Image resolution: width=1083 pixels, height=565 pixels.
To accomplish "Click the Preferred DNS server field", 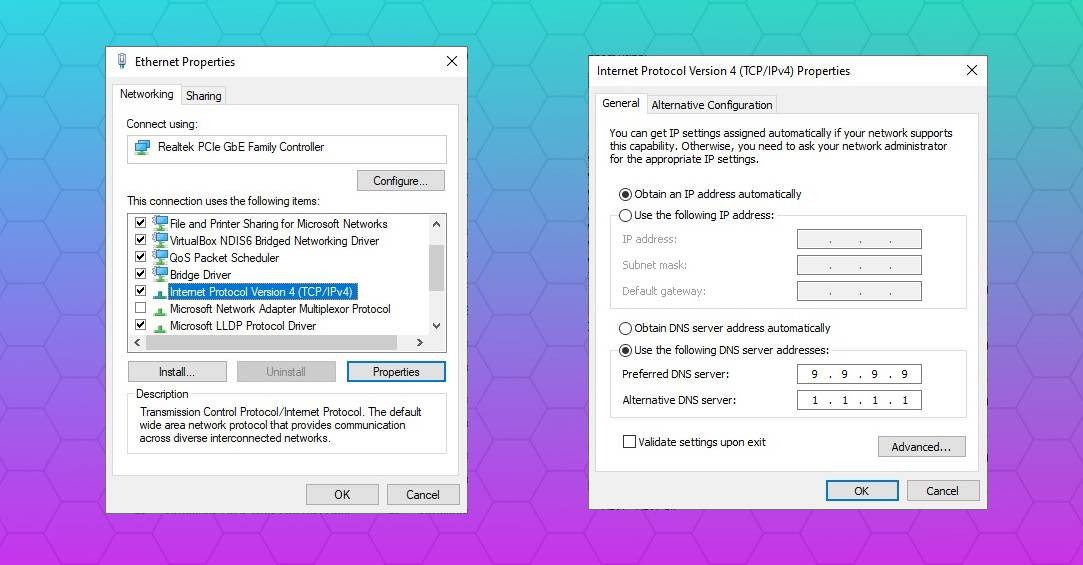I will (x=859, y=374).
